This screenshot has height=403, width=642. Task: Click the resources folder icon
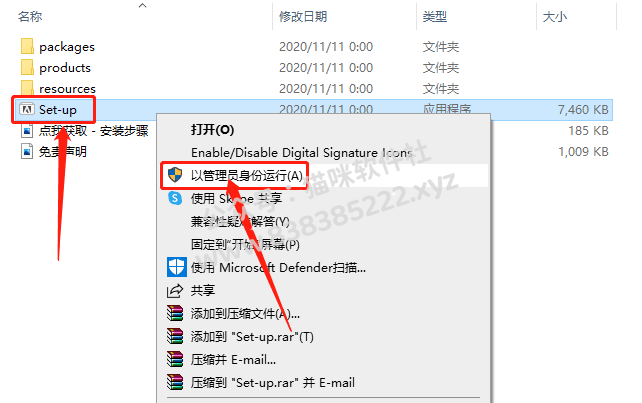coord(27,88)
